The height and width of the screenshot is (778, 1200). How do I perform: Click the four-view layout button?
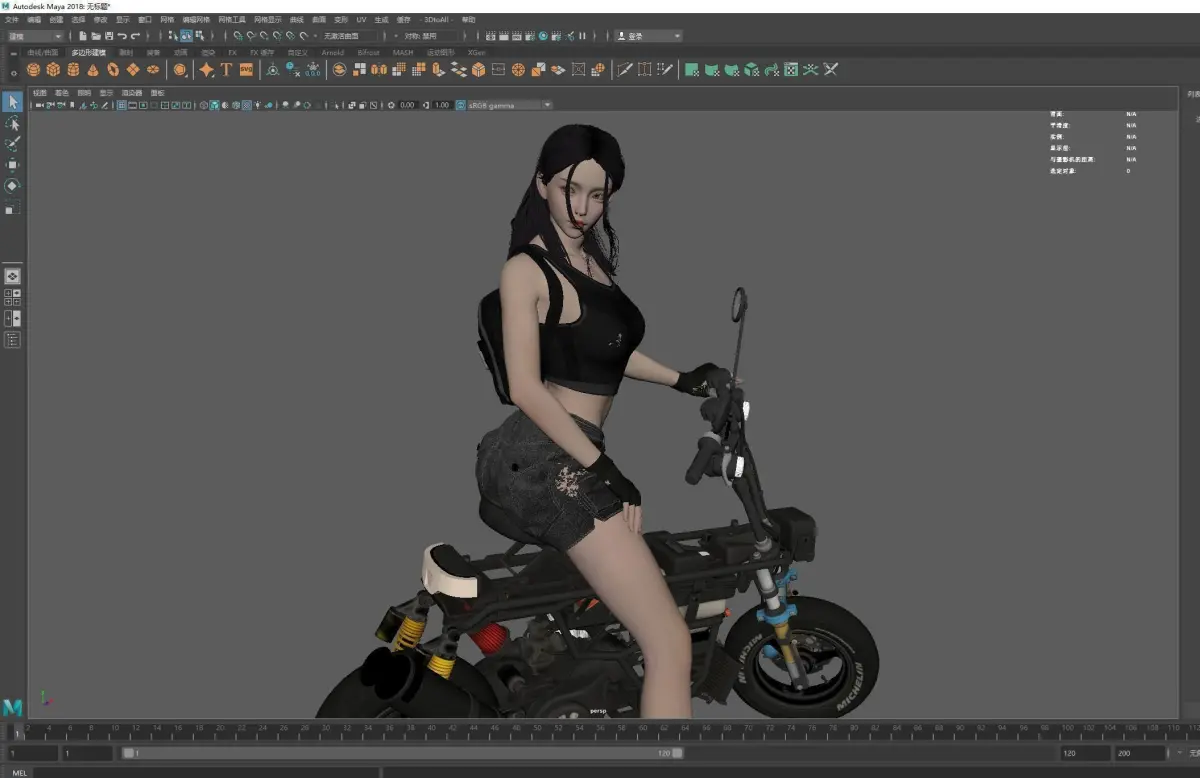(x=12, y=297)
